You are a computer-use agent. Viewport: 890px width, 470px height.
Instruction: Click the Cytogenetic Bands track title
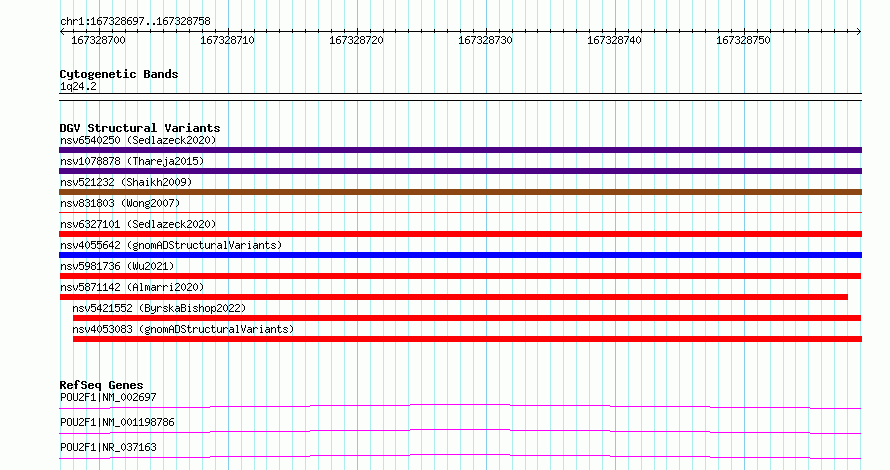[119, 74]
